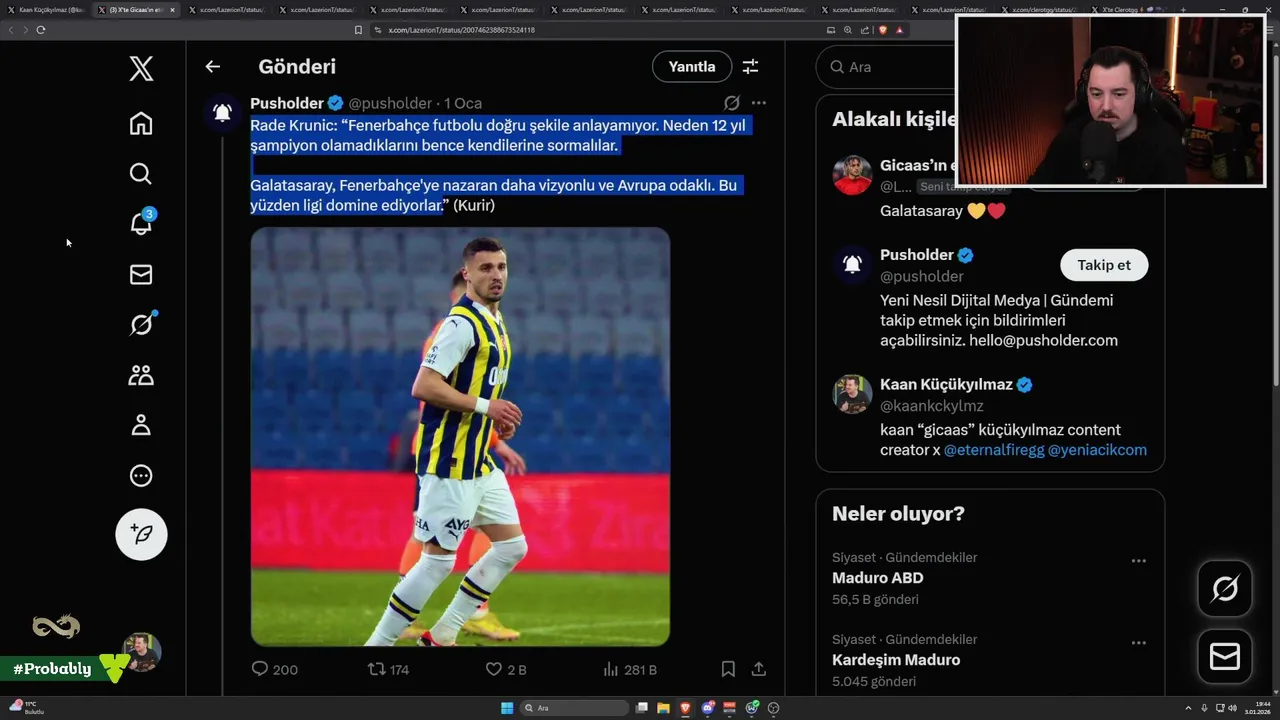This screenshot has width=1280, height=720.
Task: Open taskbar weather widget 11°C
Action: tap(27, 708)
